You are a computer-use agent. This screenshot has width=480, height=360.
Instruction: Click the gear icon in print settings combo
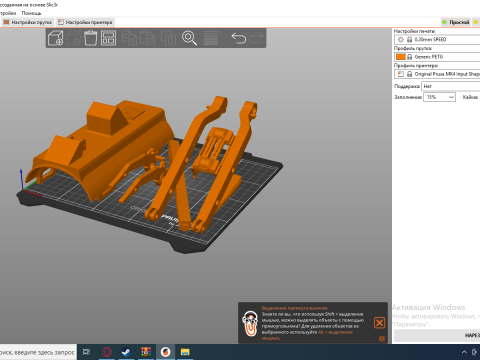tap(401, 40)
